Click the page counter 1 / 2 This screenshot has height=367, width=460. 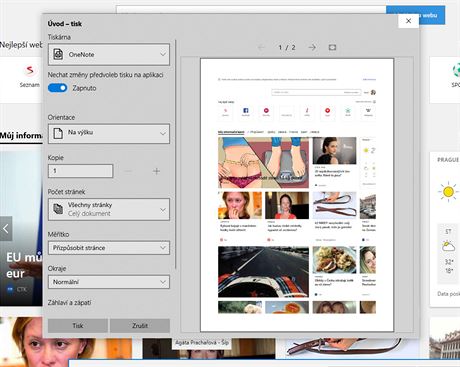click(287, 47)
